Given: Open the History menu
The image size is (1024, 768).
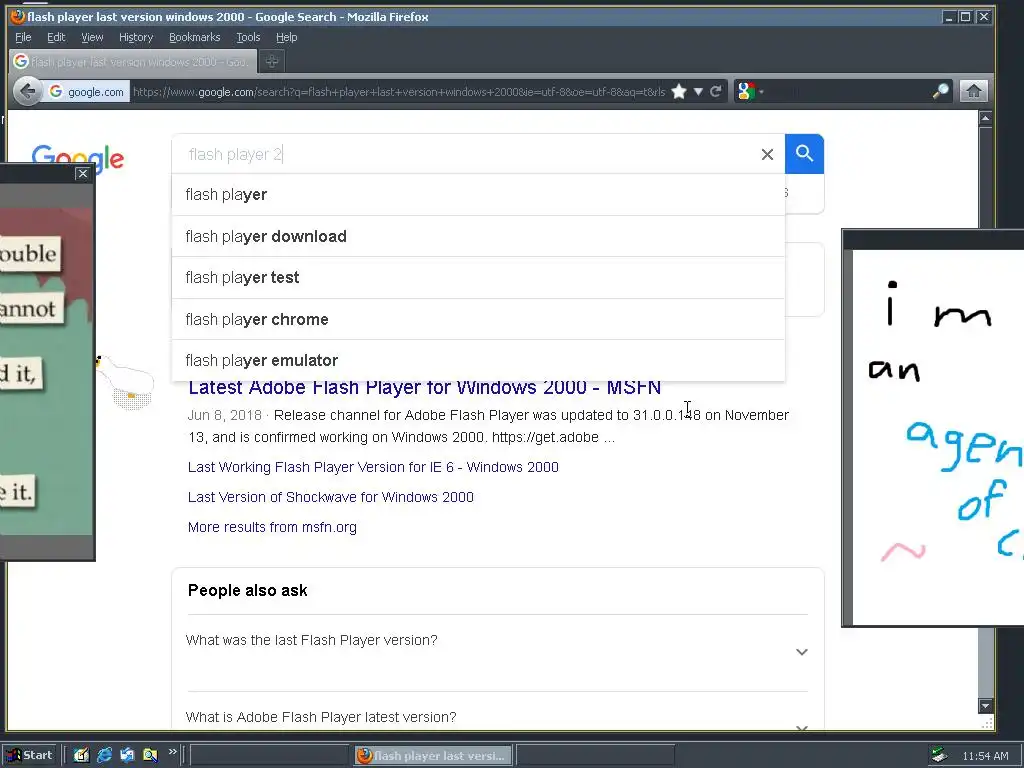Looking at the screenshot, I should click(x=136, y=37).
